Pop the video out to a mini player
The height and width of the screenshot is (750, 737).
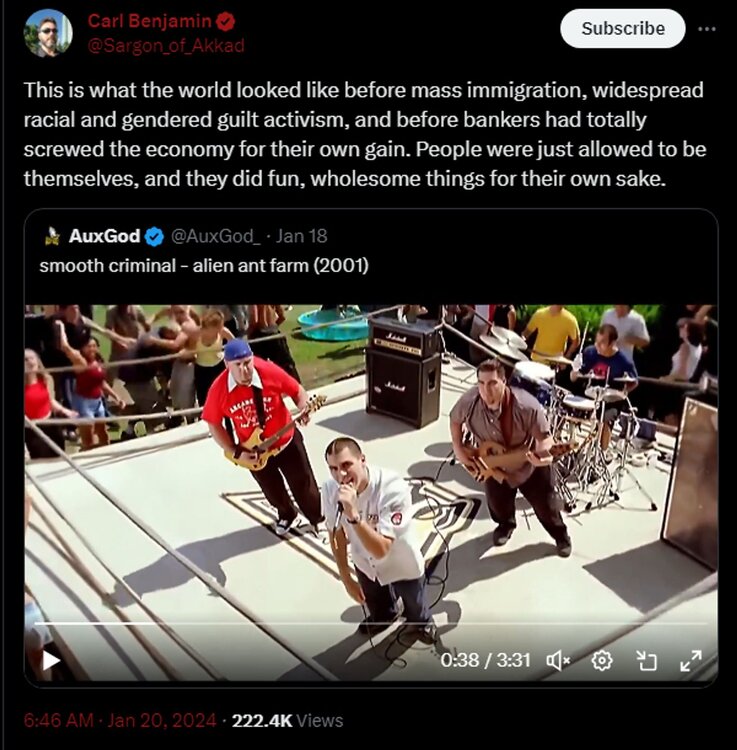click(646, 660)
